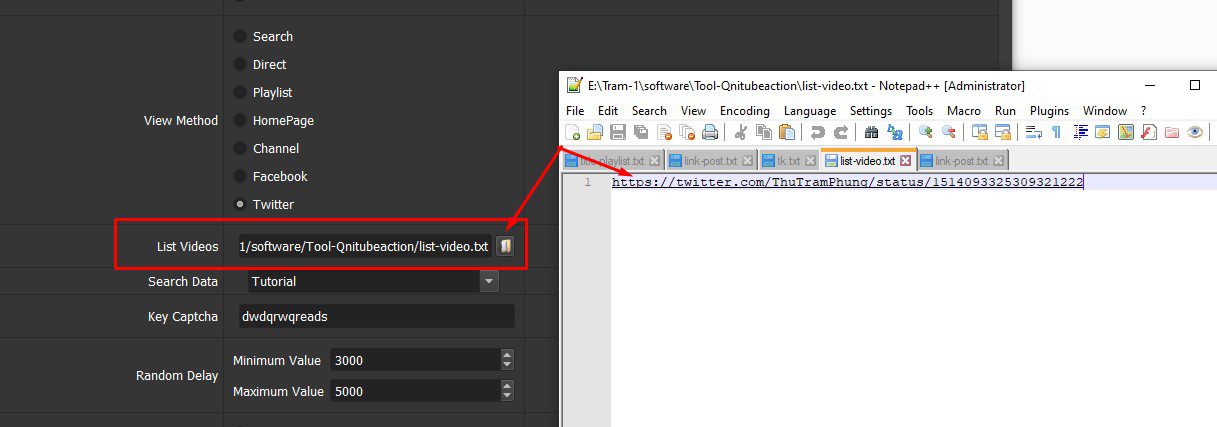Screen dimensions: 1217x427
Task: Toggle synchronized vertical scrolling icon
Action: click(x=980, y=132)
